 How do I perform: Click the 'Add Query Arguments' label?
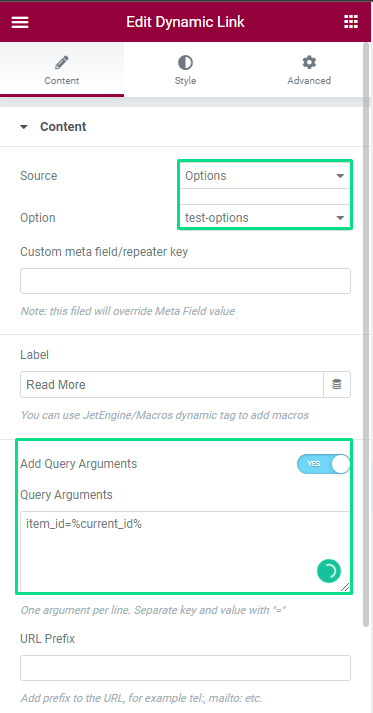tap(79, 464)
